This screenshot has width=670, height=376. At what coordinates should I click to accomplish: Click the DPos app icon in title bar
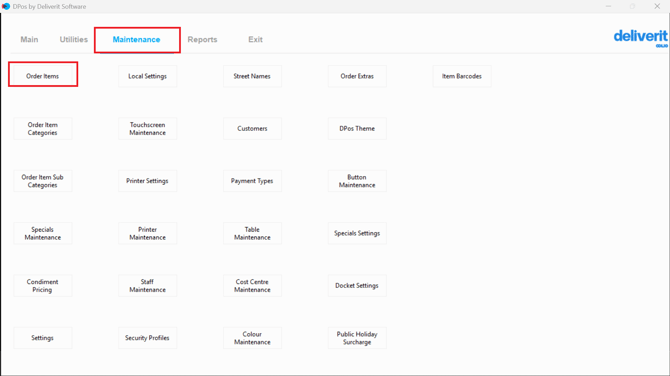[x=6, y=6]
